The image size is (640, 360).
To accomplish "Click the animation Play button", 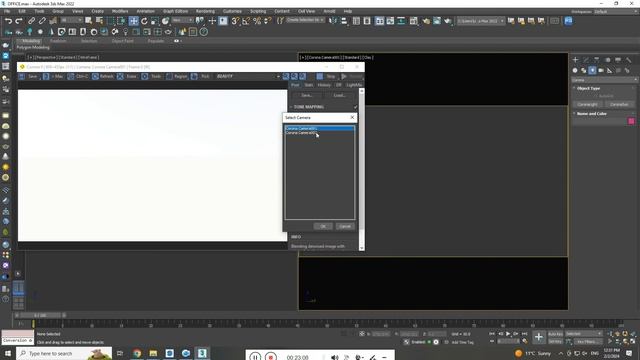I will [508, 334].
